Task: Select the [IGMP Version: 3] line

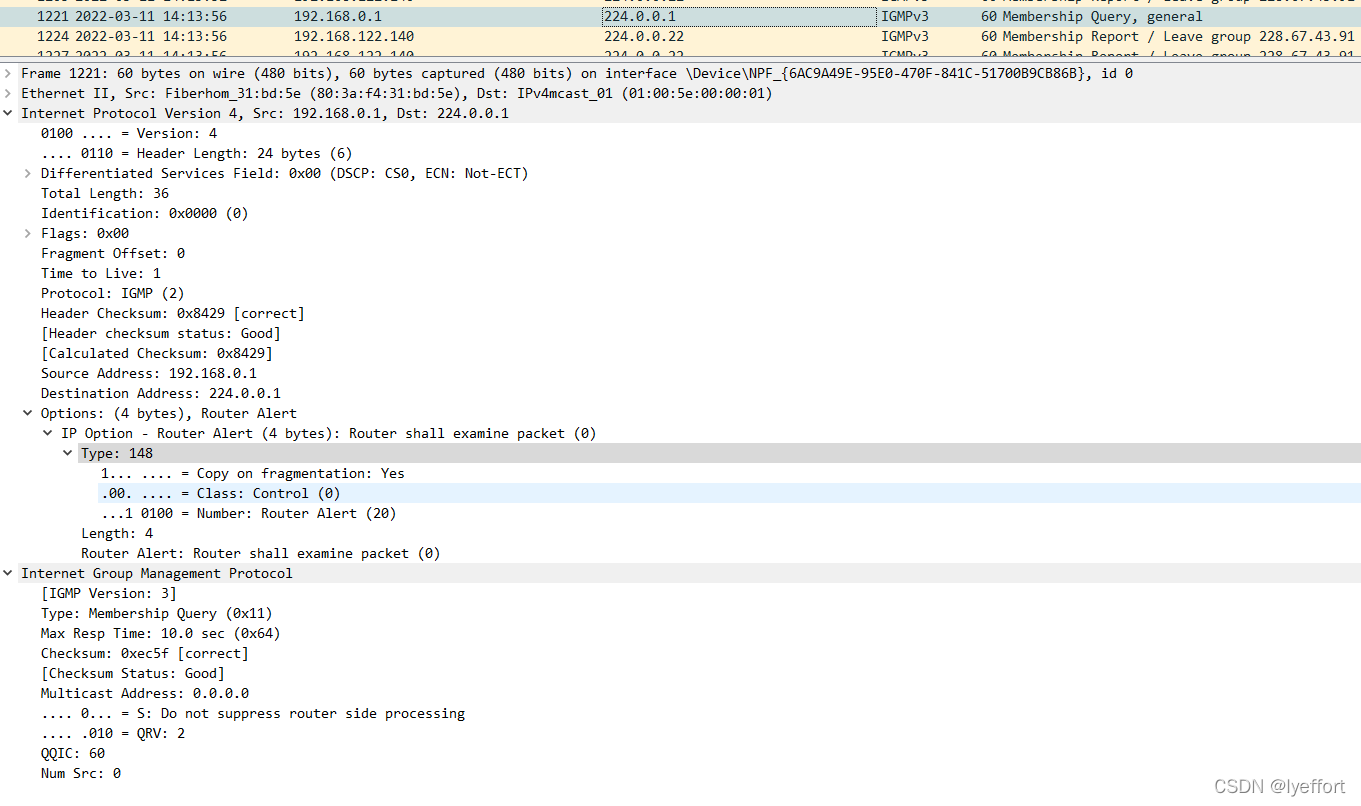Action: pos(109,593)
